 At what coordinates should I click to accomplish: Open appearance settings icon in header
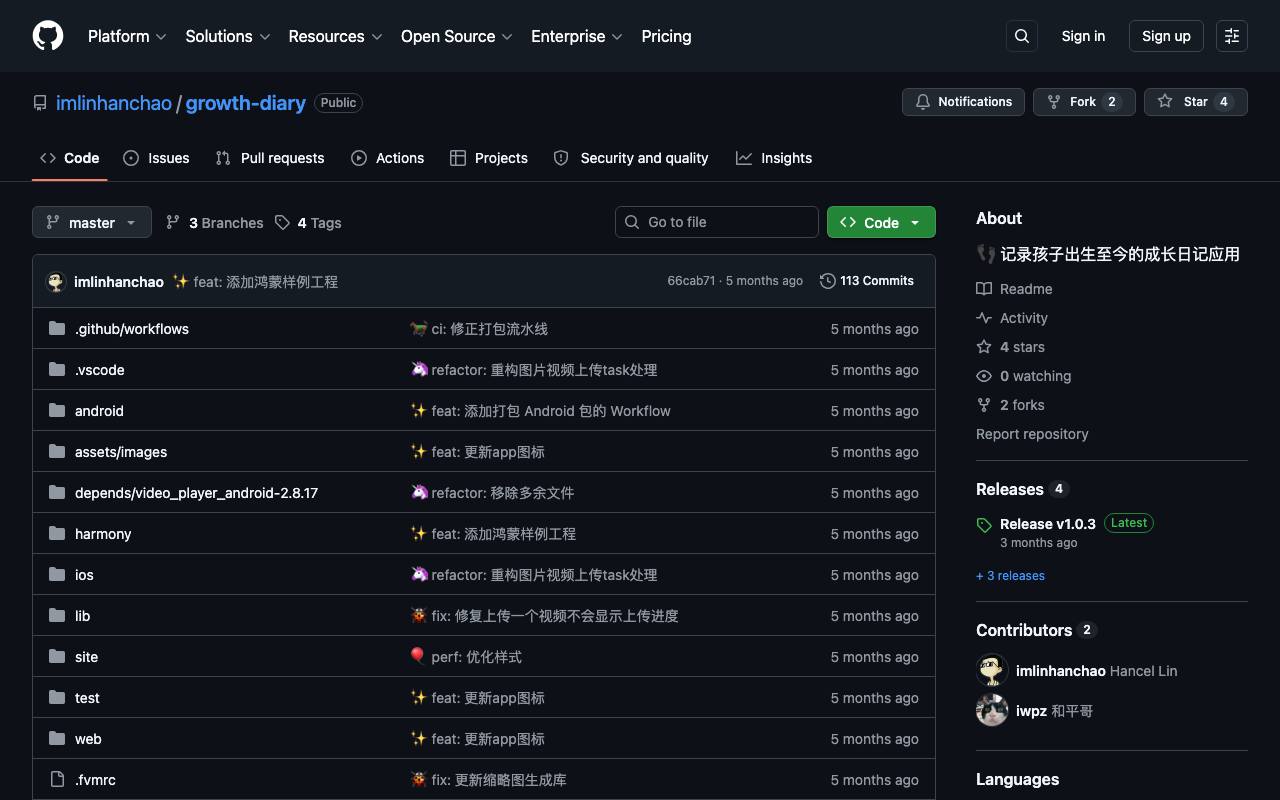(1232, 36)
